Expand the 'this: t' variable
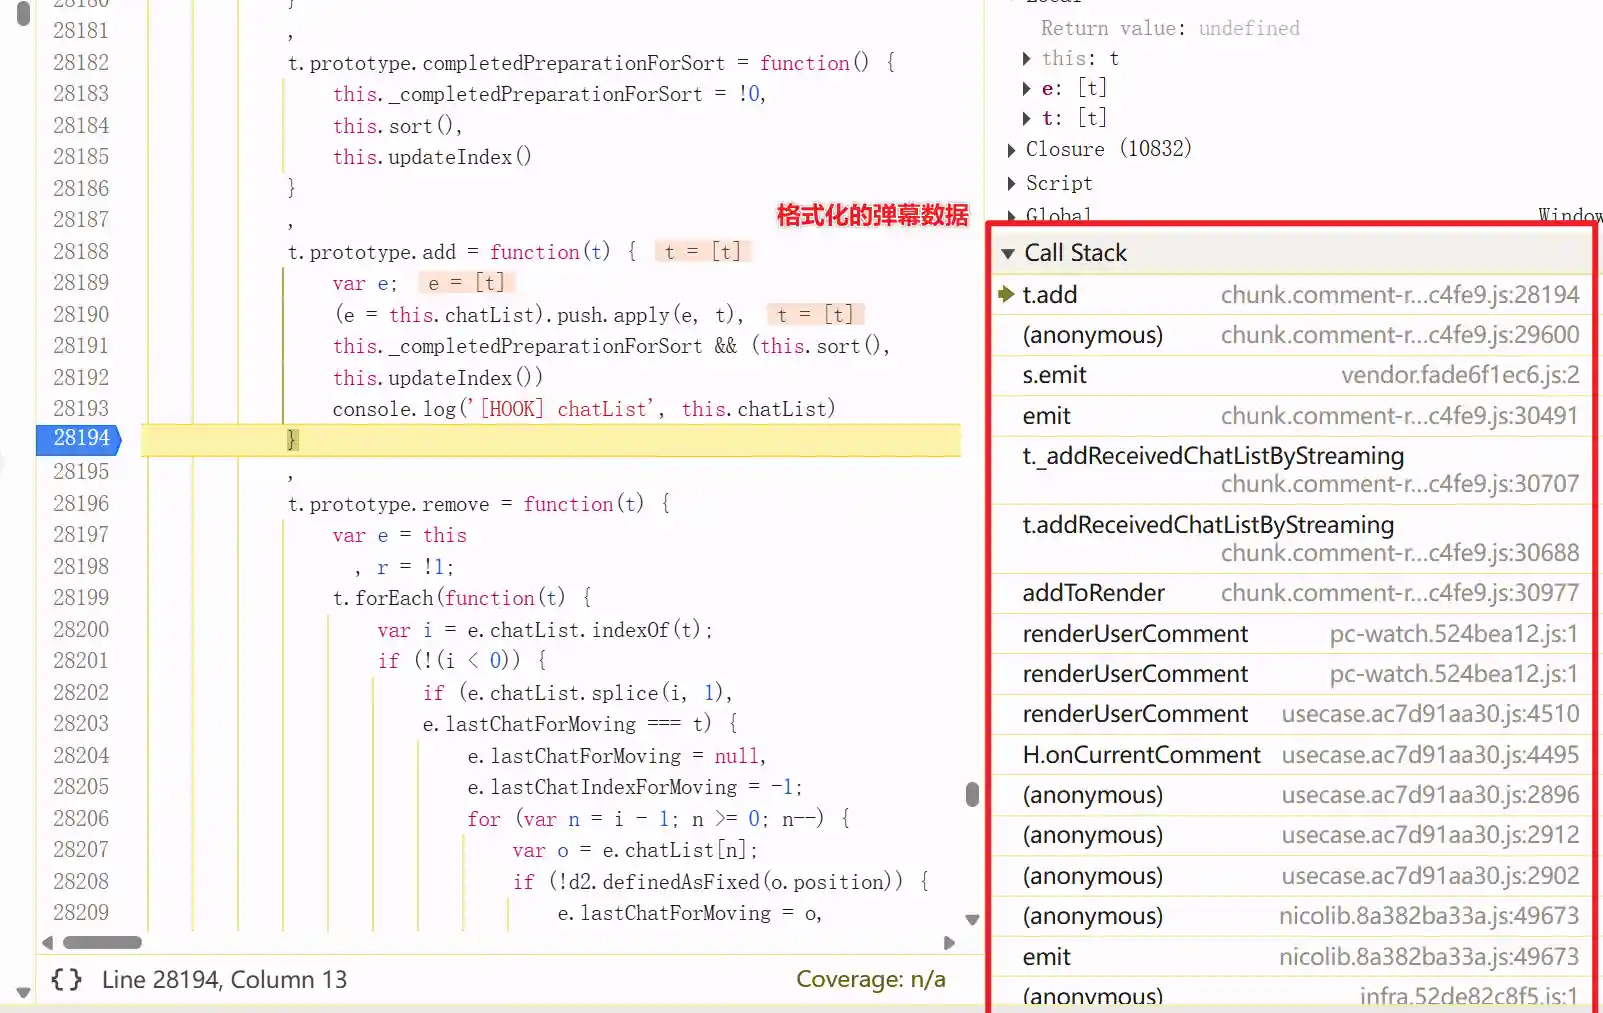The width and height of the screenshot is (1603, 1013). pyautogui.click(x=1027, y=59)
